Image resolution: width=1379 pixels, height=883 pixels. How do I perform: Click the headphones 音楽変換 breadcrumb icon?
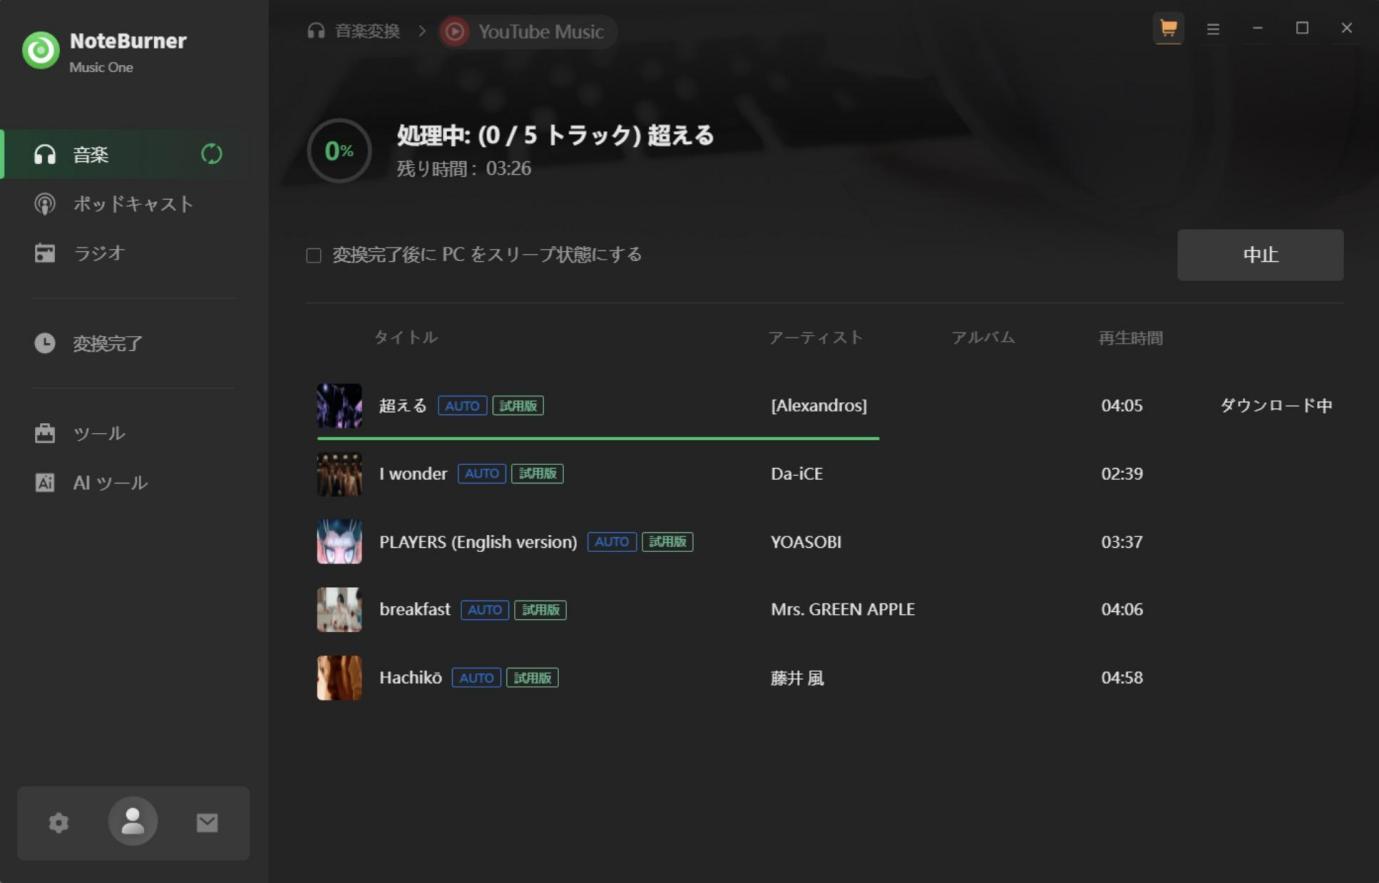[x=316, y=31]
